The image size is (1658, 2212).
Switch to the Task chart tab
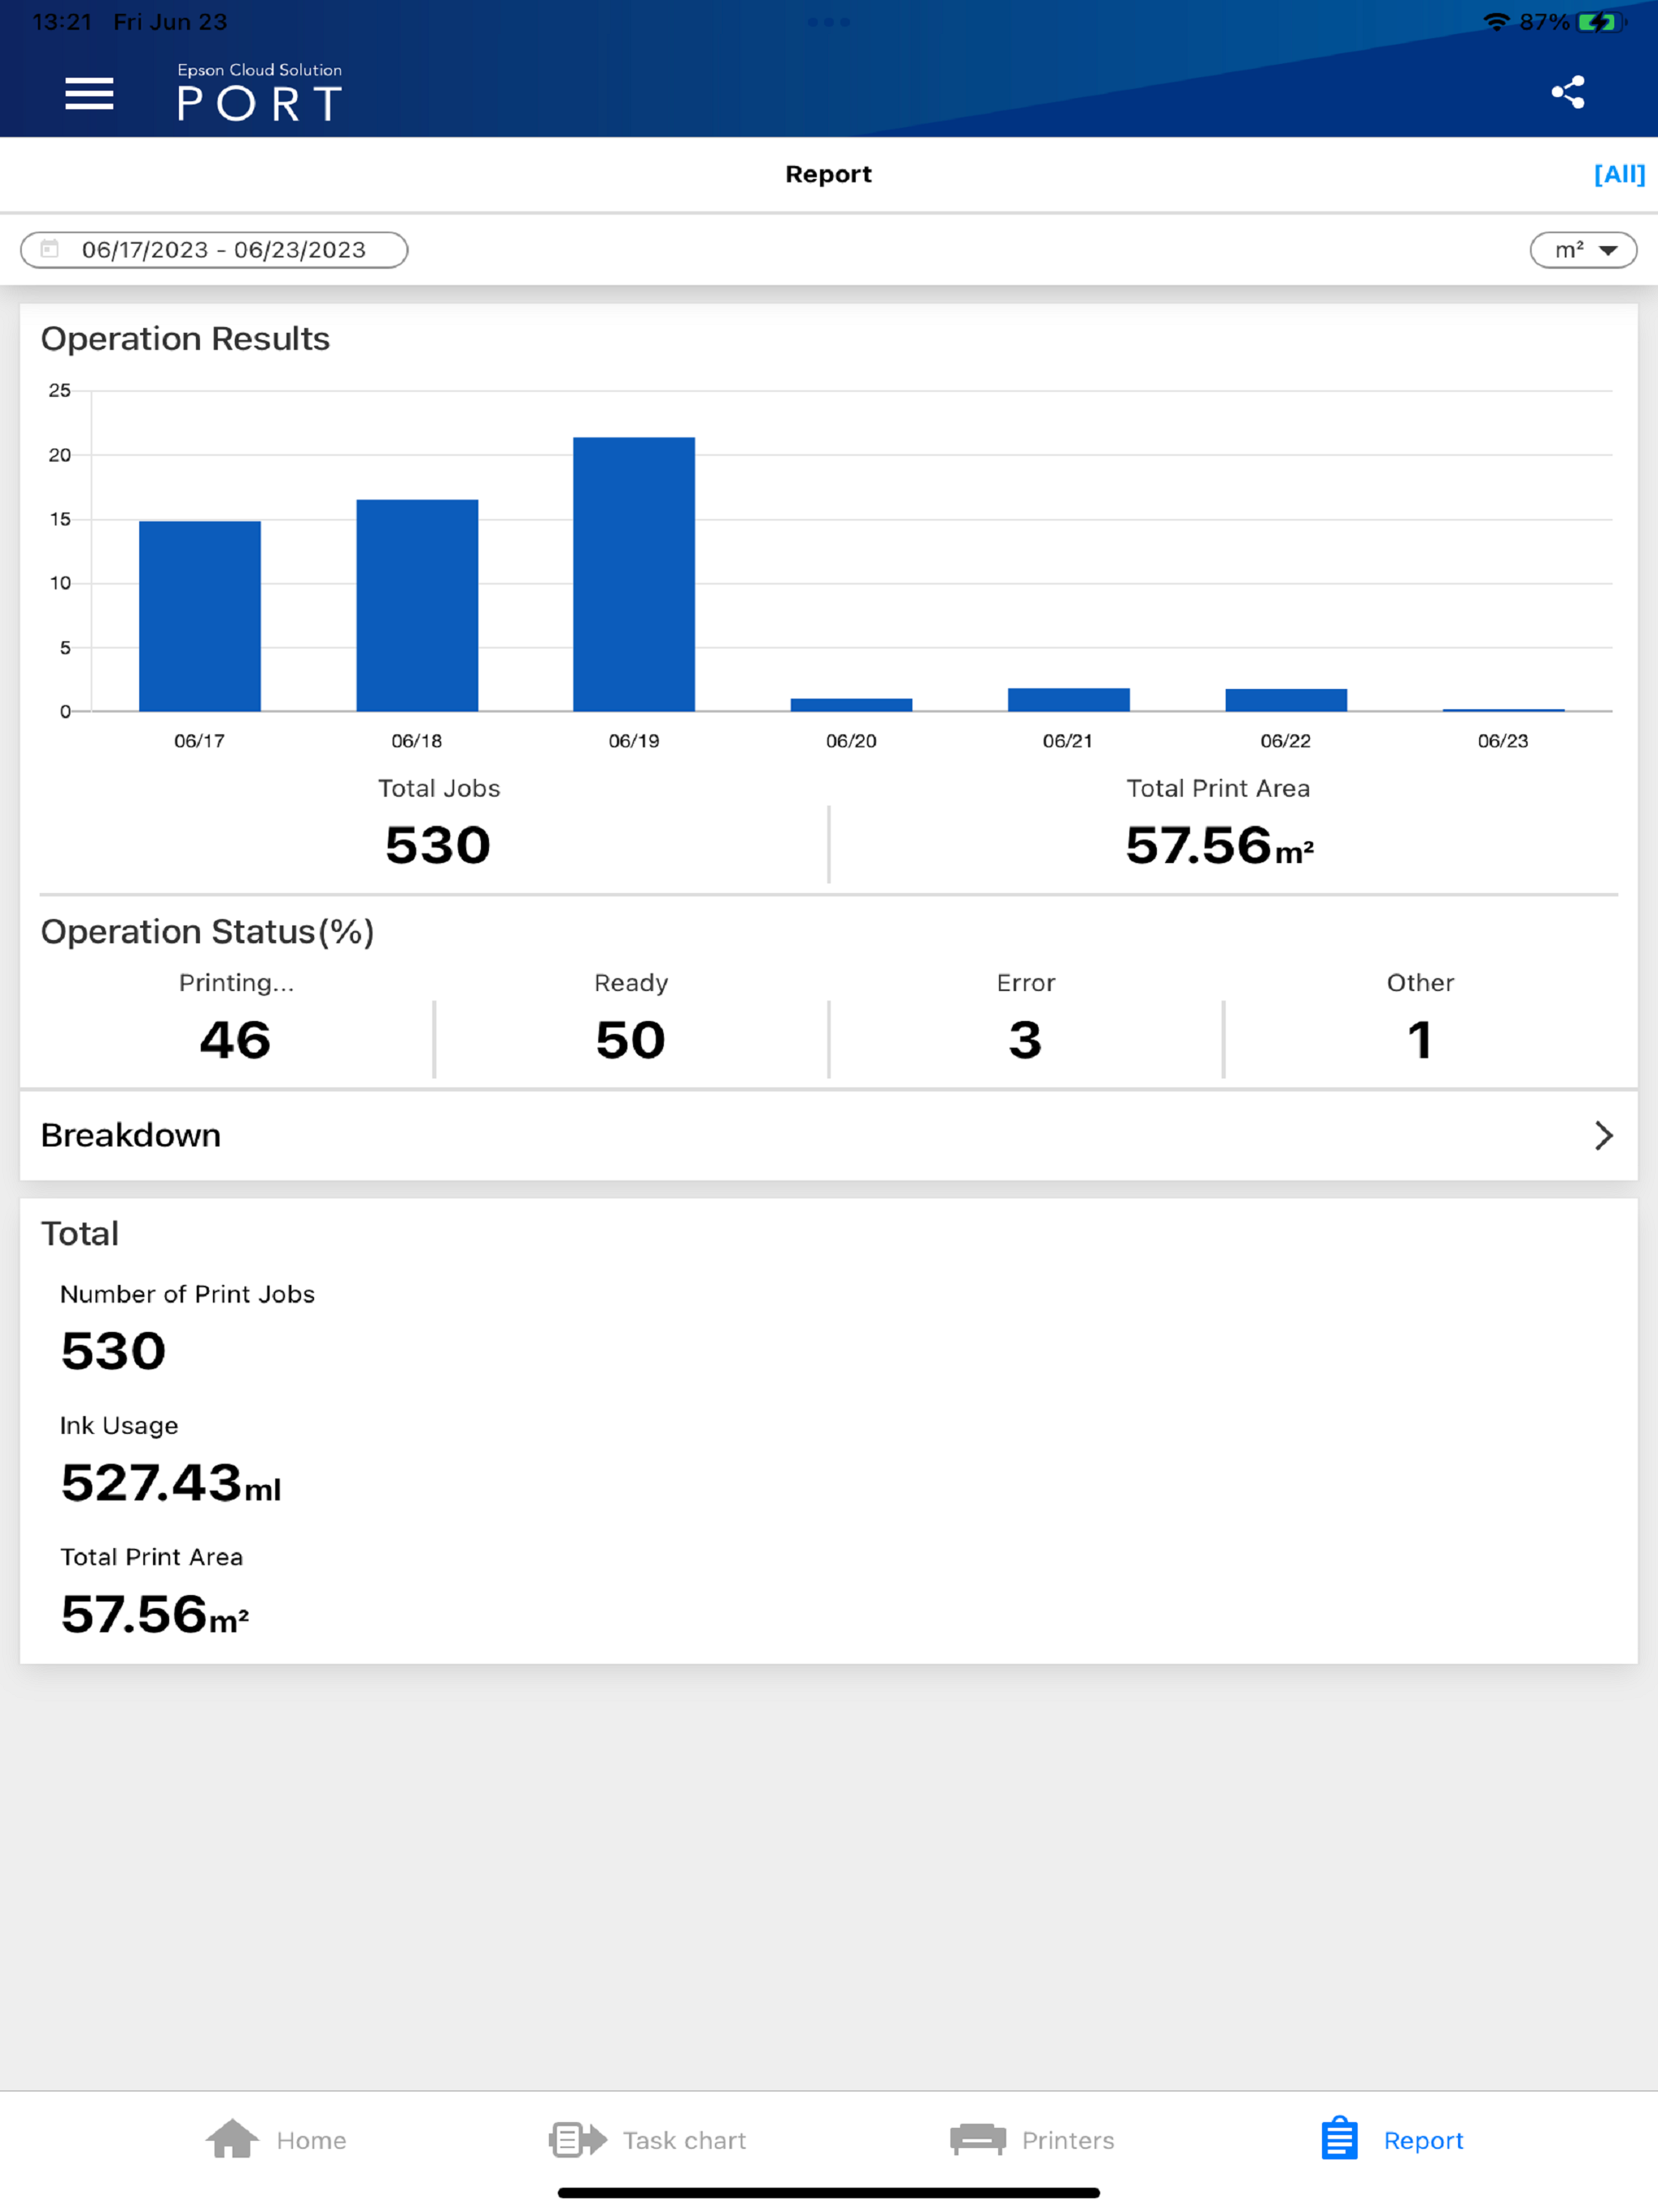coord(684,2140)
